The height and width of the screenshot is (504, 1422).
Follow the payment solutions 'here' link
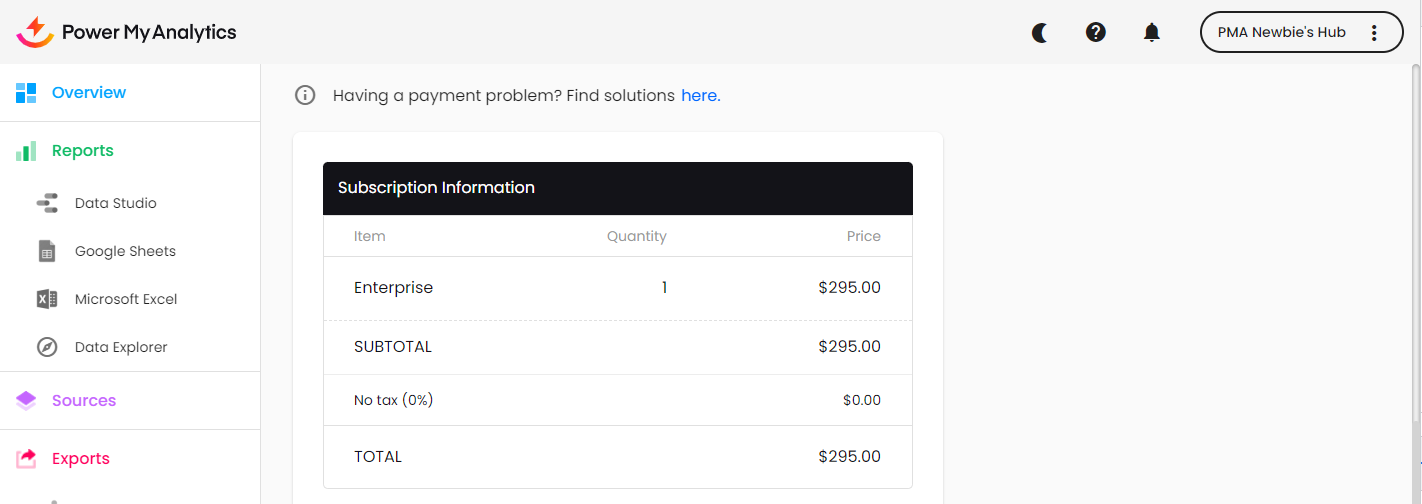pyautogui.click(x=700, y=96)
